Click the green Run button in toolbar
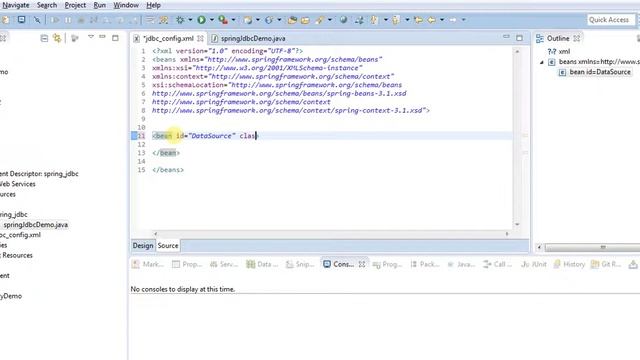The image size is (640, 360). tap(201, 20)
